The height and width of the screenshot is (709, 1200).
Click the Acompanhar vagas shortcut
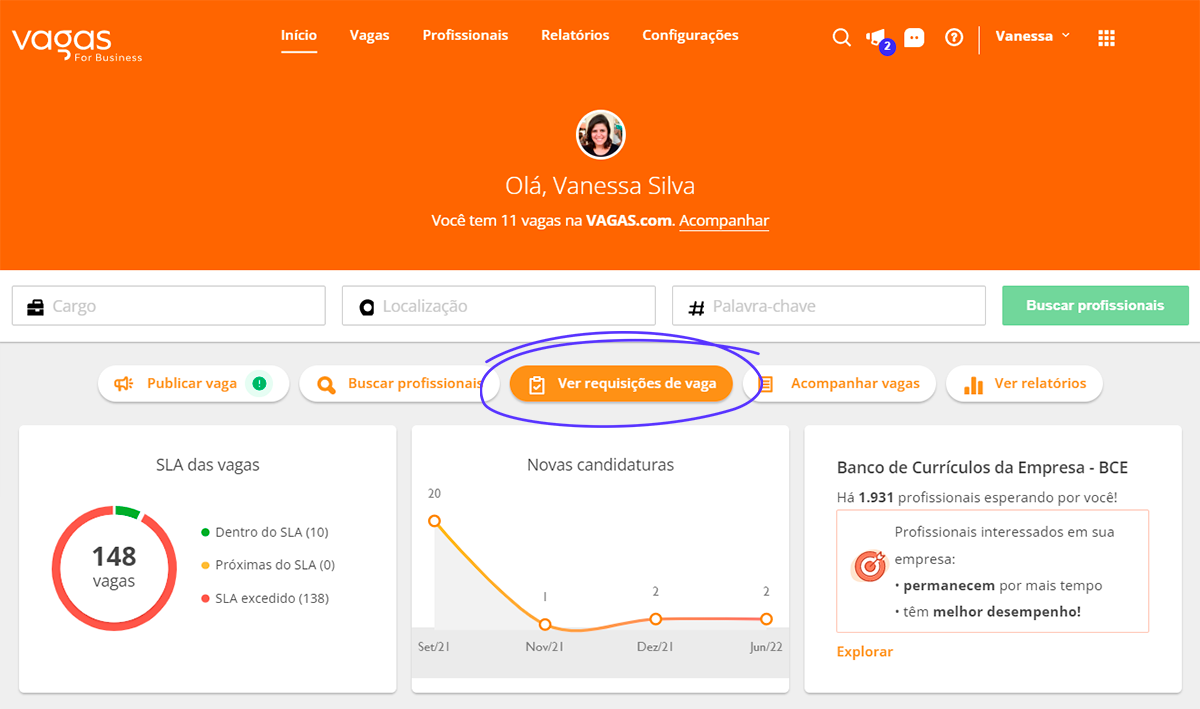click(x=840, y=383)
